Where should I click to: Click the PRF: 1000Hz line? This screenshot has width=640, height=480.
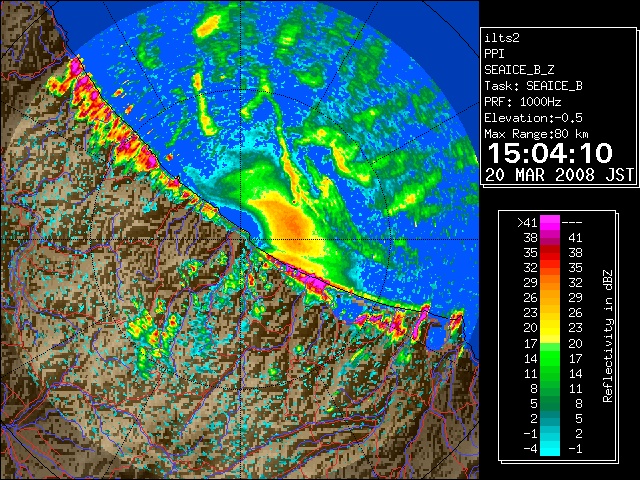[522, 102]
